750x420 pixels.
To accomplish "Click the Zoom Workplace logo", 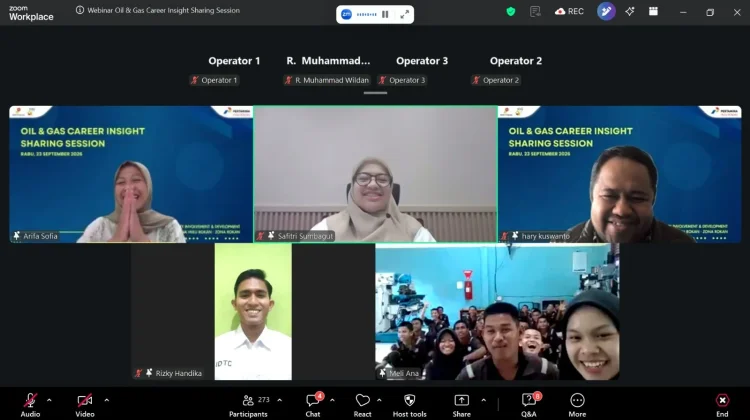I will (31, 13).
